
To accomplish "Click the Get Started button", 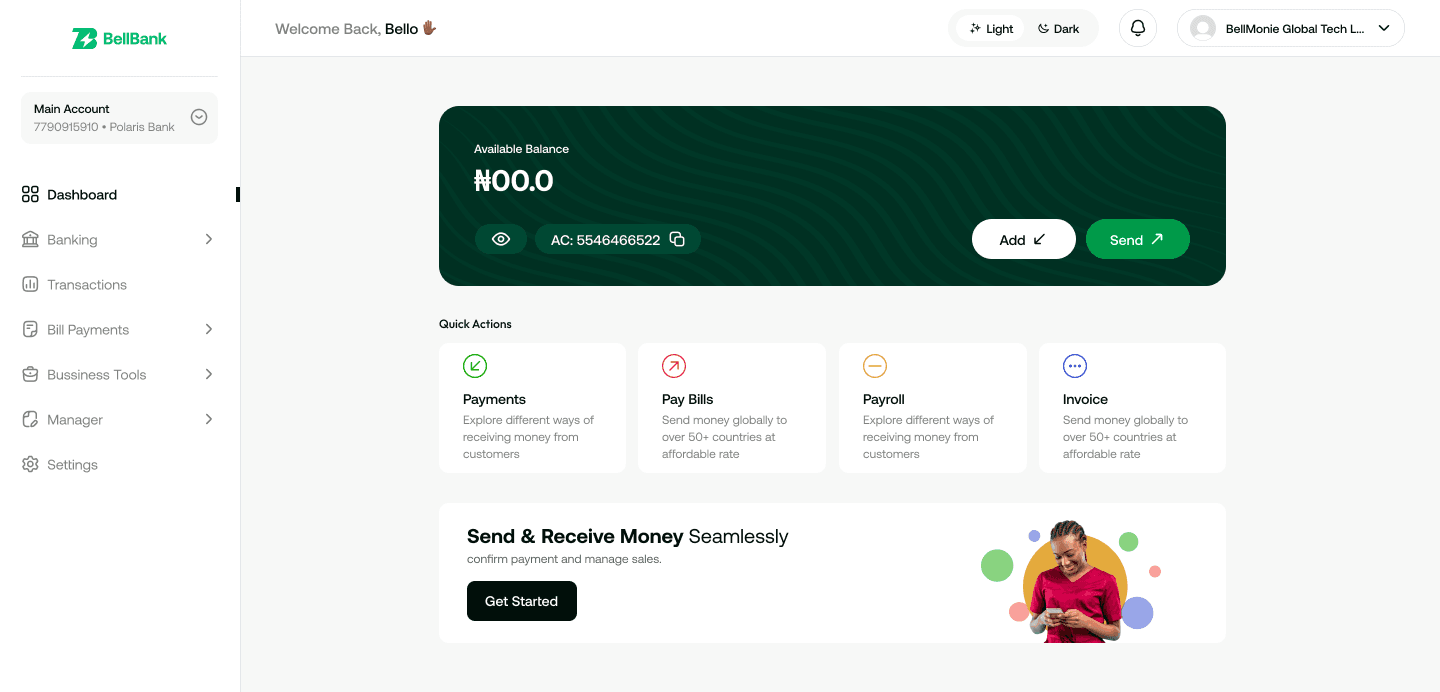I will point(522,601).
